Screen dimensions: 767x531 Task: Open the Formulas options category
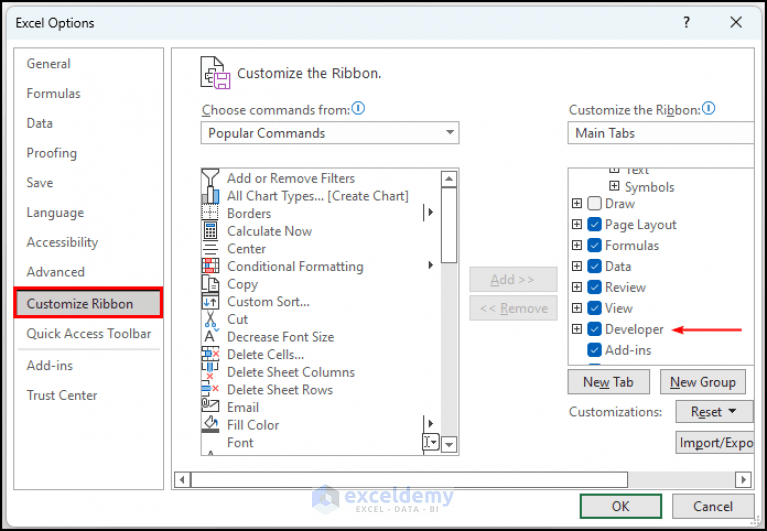(x=53, y=93)
